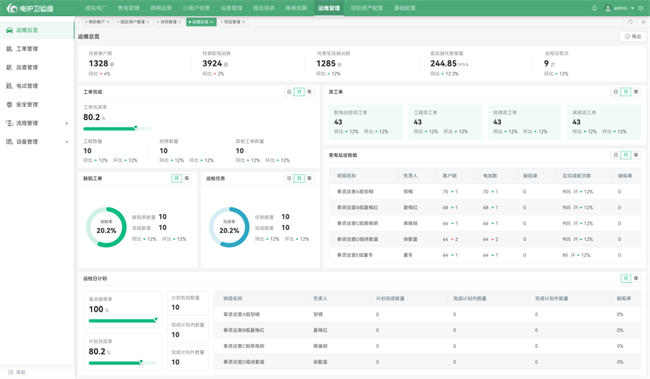Go to 安全管理 in the sidebar

click(x=27, y=104)
